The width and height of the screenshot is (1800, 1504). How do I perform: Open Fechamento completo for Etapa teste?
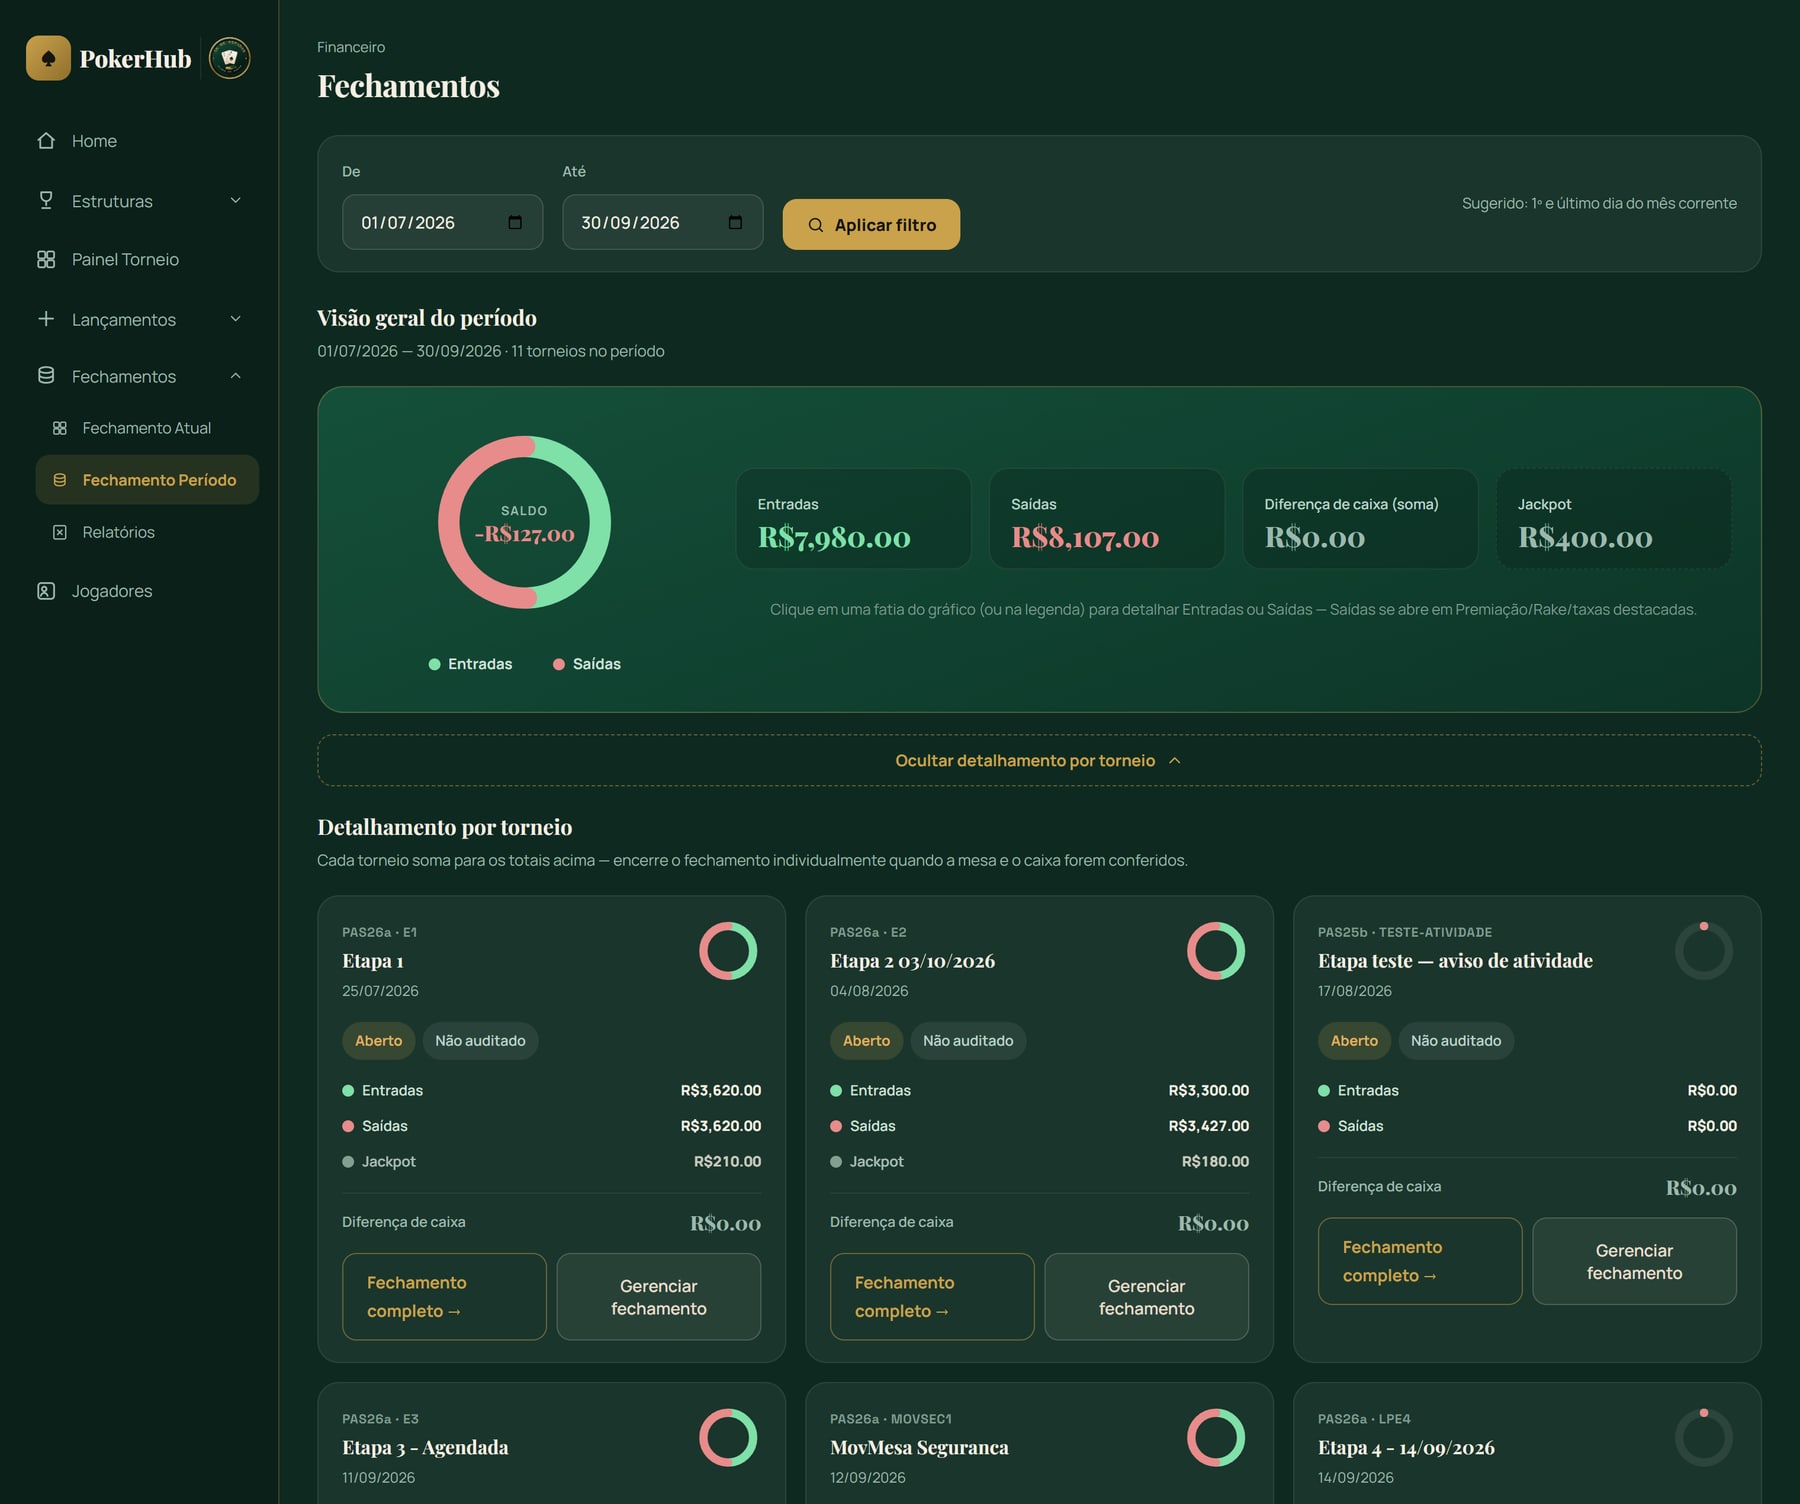1420,1261
